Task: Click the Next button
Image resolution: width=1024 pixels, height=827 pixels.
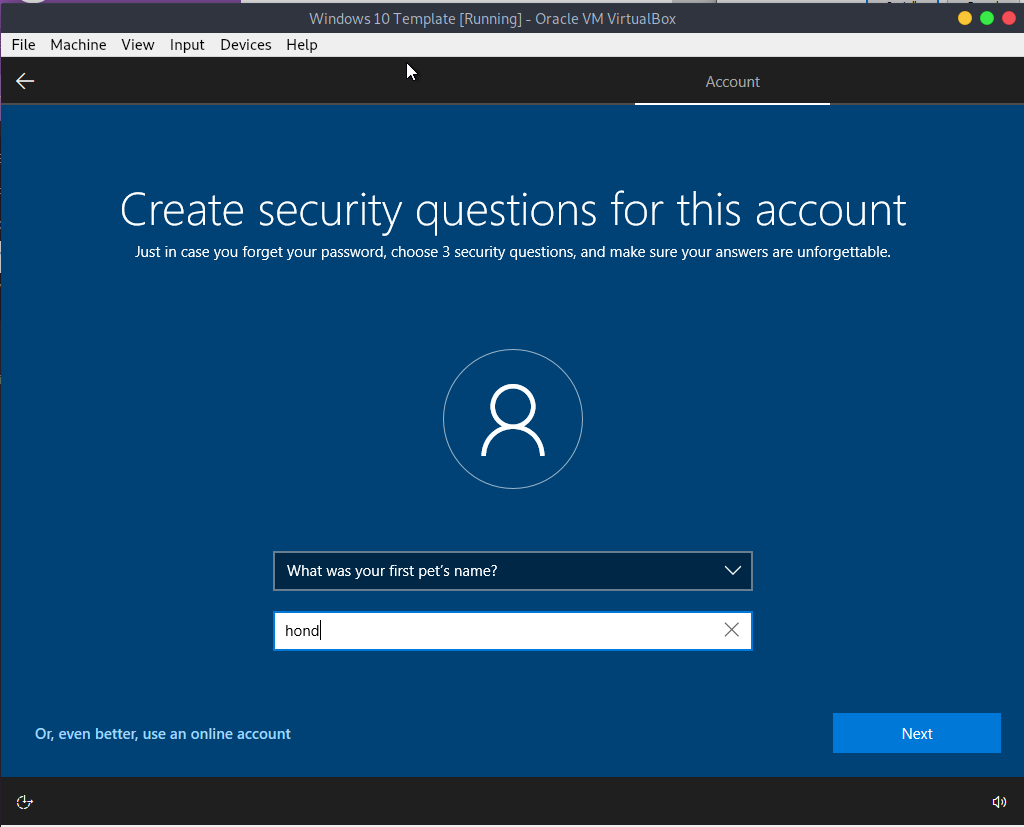Action: [916, 733]
